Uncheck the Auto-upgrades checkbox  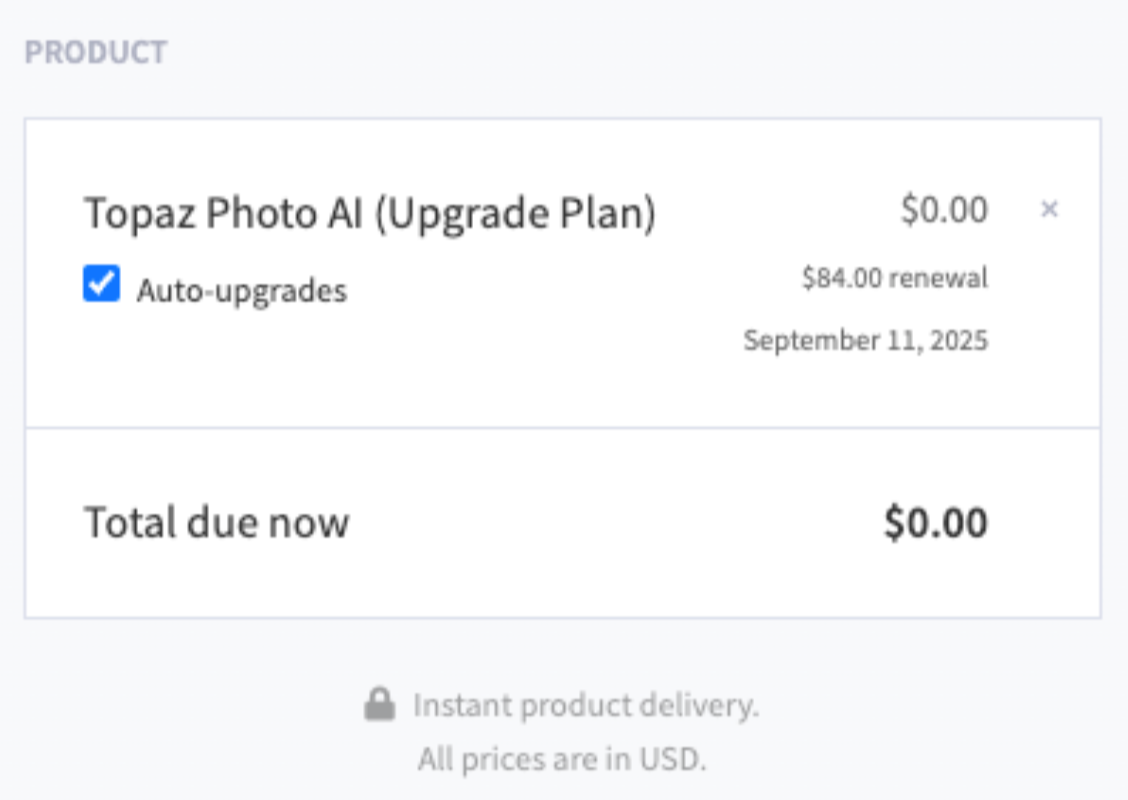click(101, 285)
